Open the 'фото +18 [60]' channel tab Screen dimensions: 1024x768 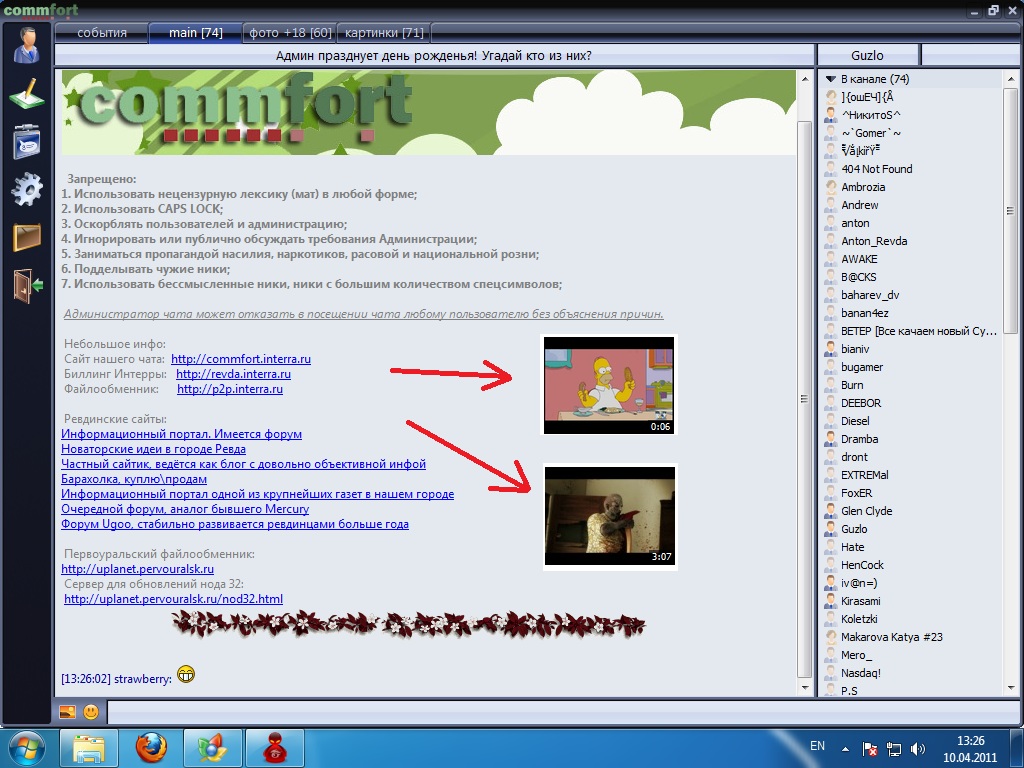(288, 33)
